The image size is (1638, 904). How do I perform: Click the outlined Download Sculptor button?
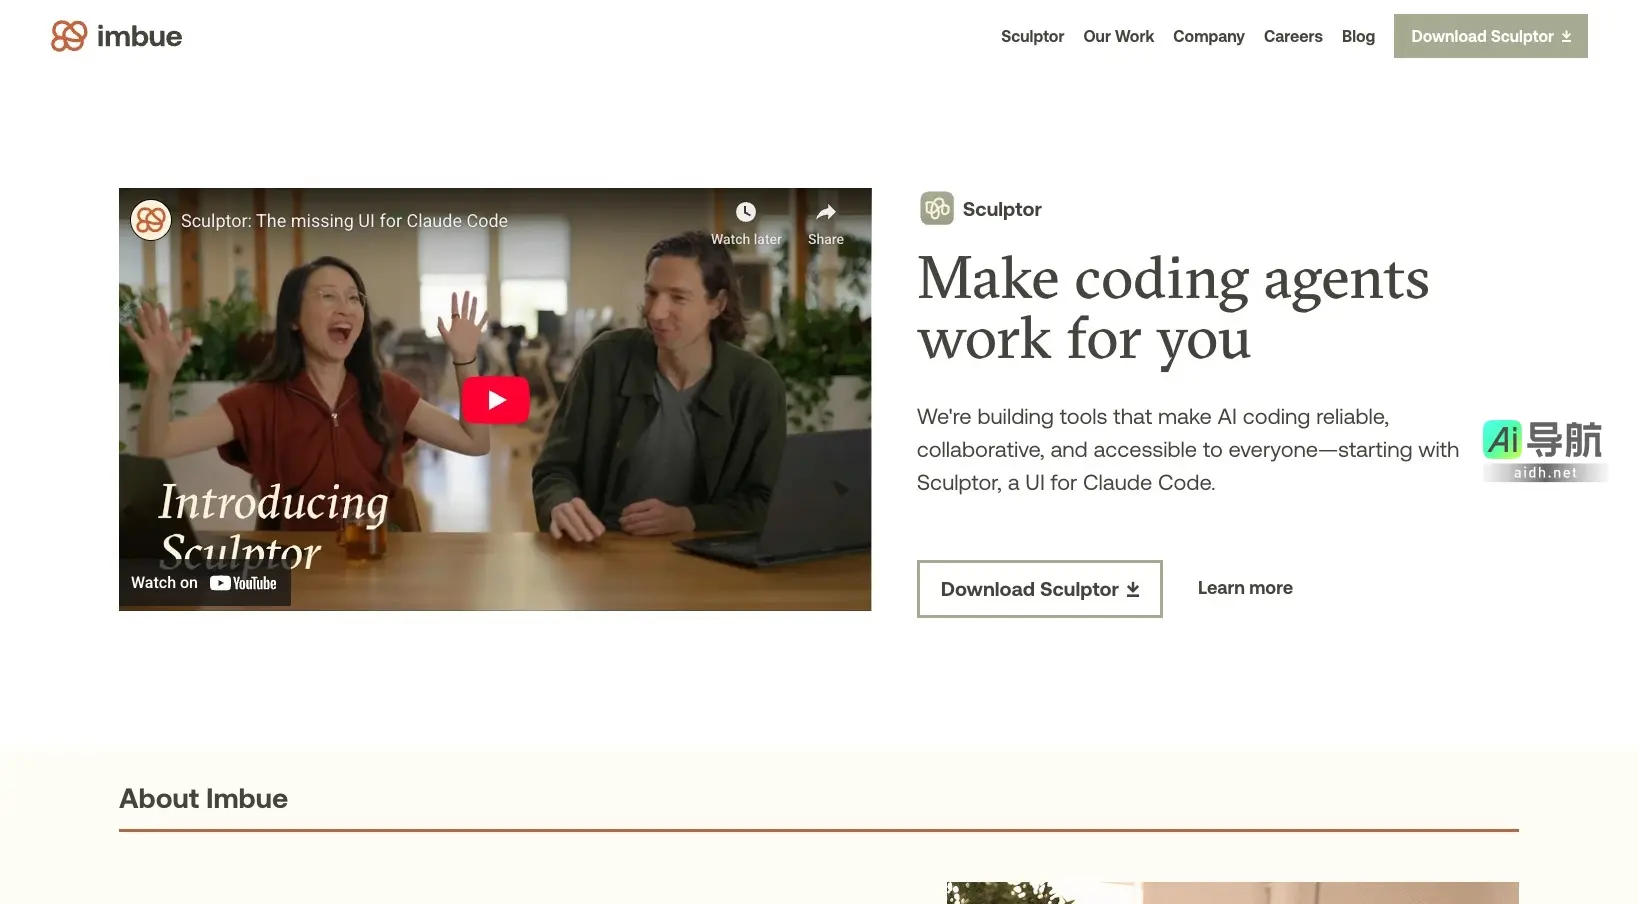tap(1040, 589)
